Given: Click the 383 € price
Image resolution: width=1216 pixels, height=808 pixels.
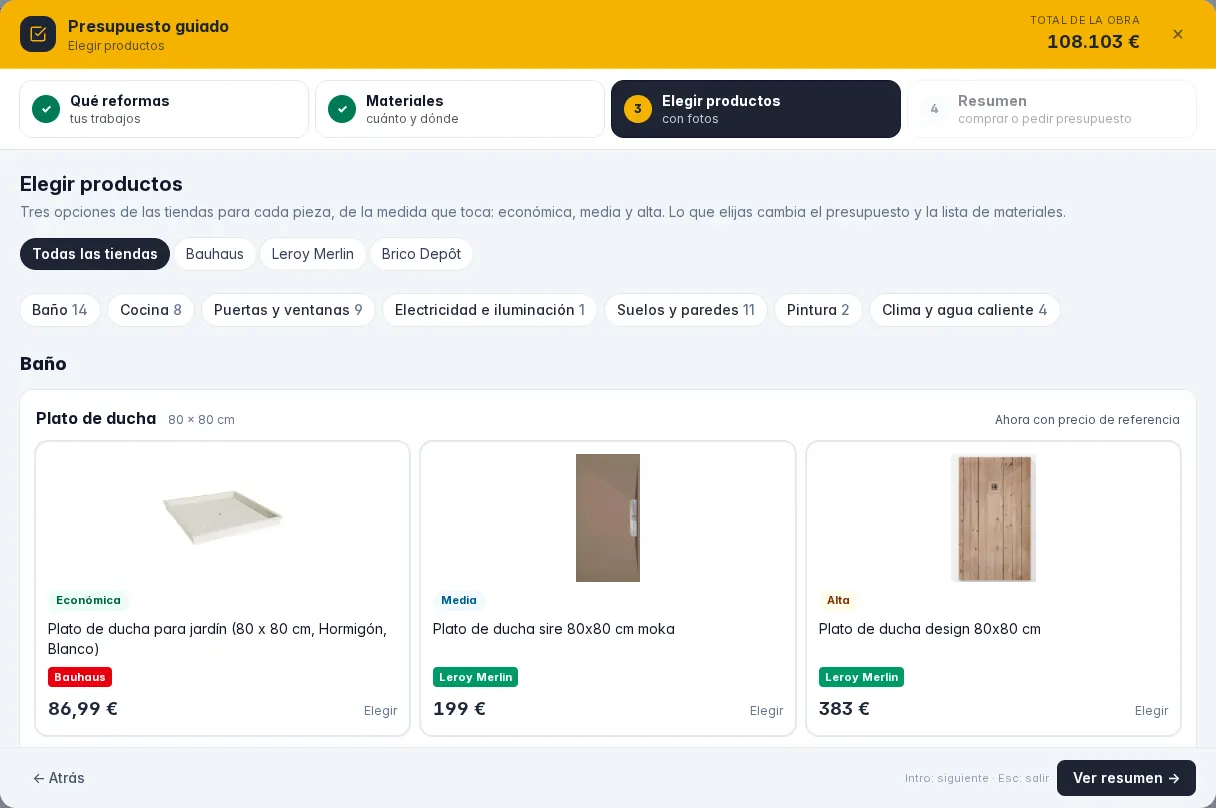Looking at the screenshot, I should 844,709.
